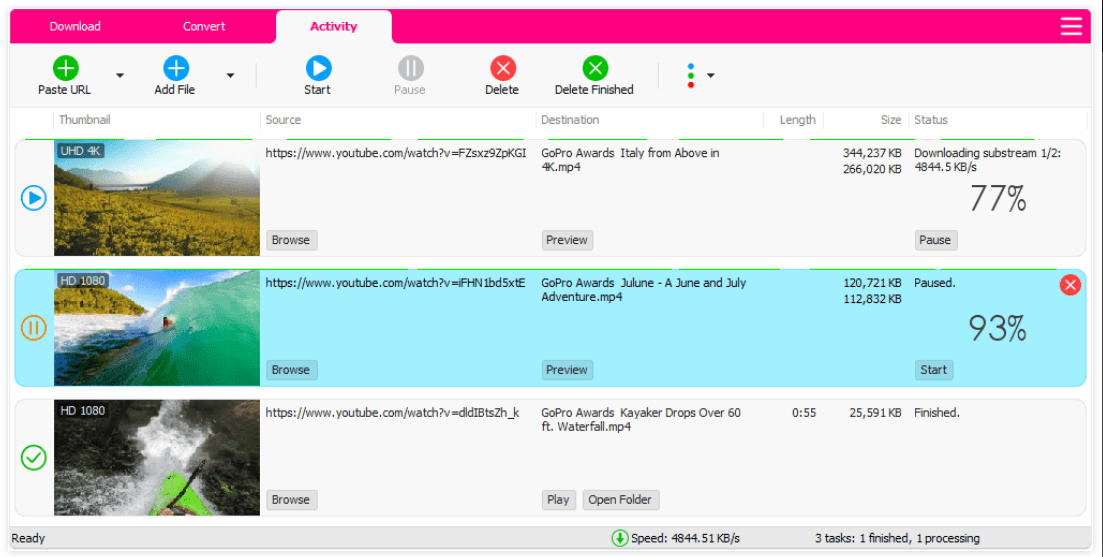The image size is (1103, 557).
Task: Click the blue Add File icon
Action: tap(176, 68)
